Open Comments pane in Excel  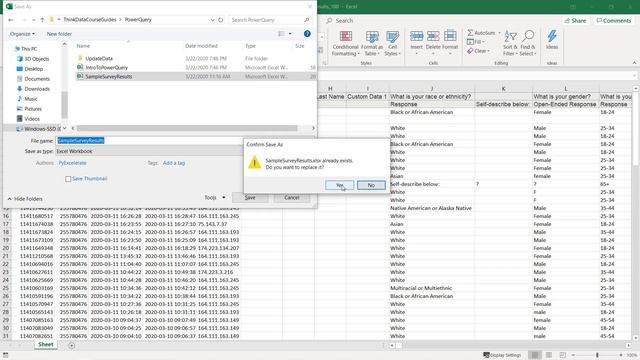pyautogui.click(x=613, y=20)
